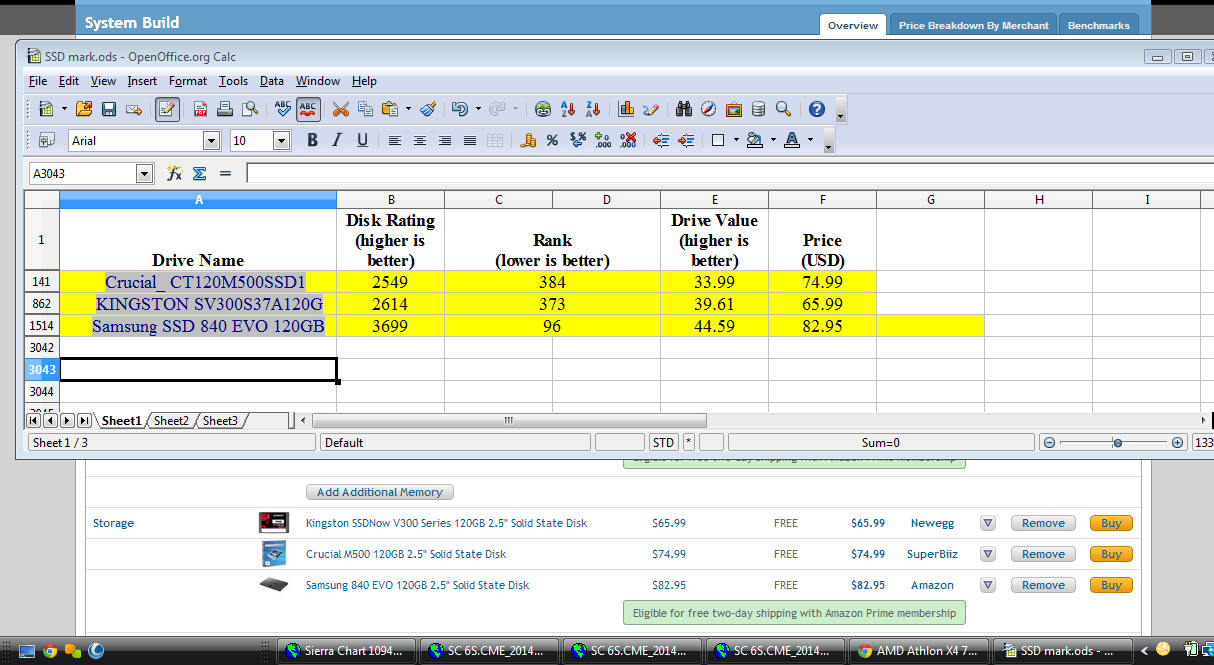
Task: Run Spelling check icon
Action: [x=283, y=109]
